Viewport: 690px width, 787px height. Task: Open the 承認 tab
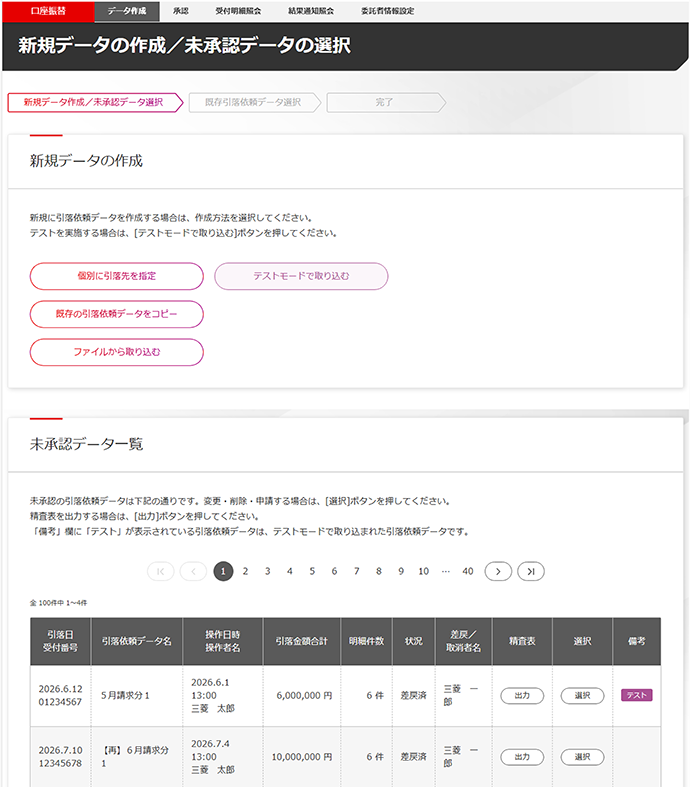(180, 10)
